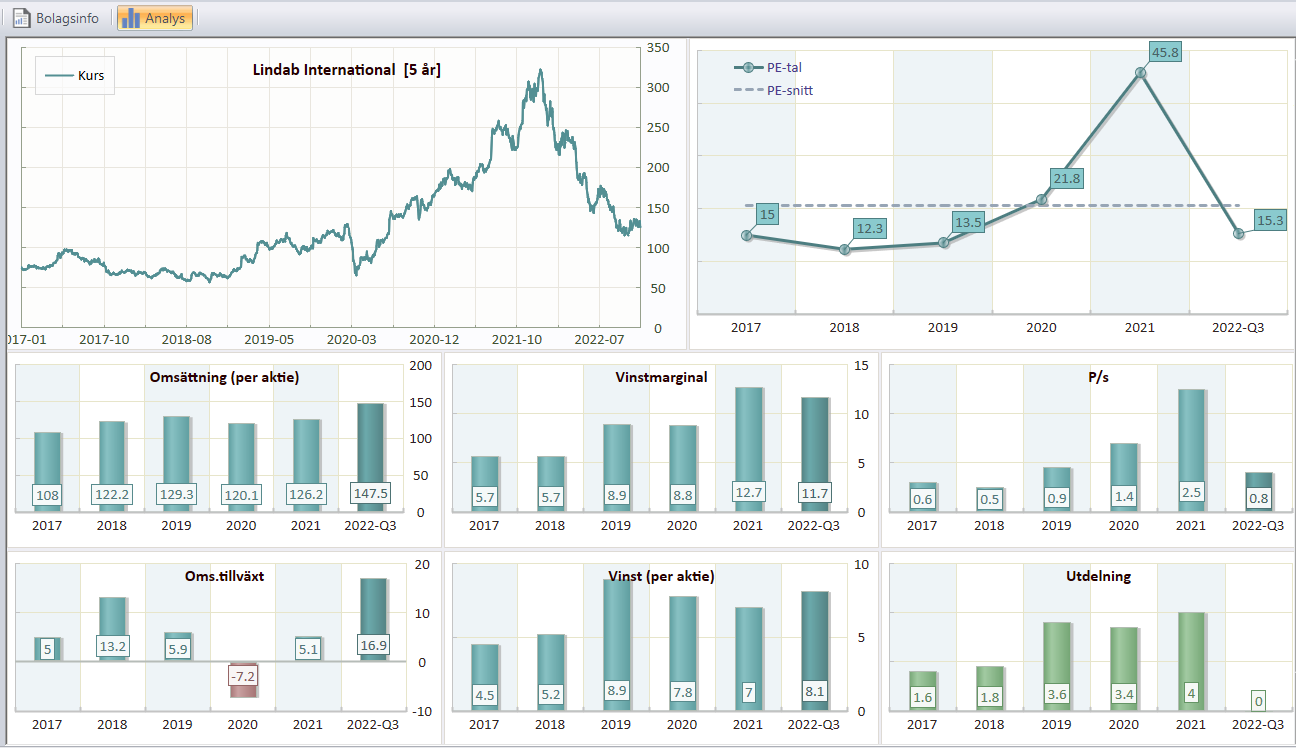Click the Analys bar chart icon
The height and width of the screenshot is (749, 1296).
pos(131,18)
